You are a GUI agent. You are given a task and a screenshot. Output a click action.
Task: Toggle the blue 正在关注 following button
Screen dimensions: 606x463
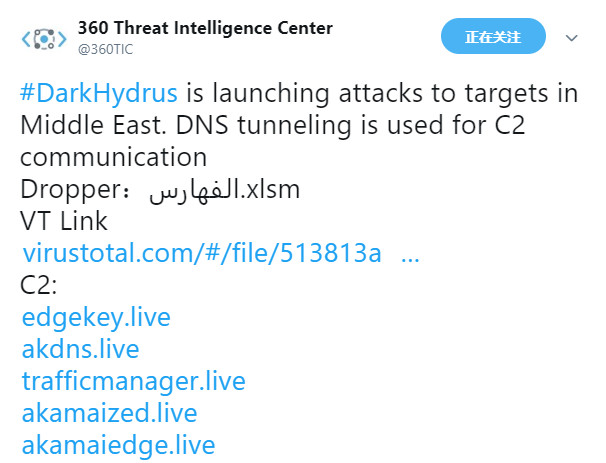click(493, 36)
